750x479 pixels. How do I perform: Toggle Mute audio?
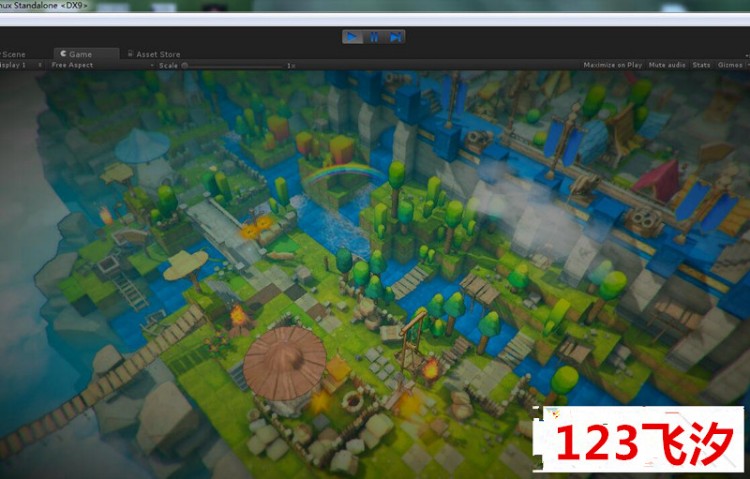pos(667,65)
